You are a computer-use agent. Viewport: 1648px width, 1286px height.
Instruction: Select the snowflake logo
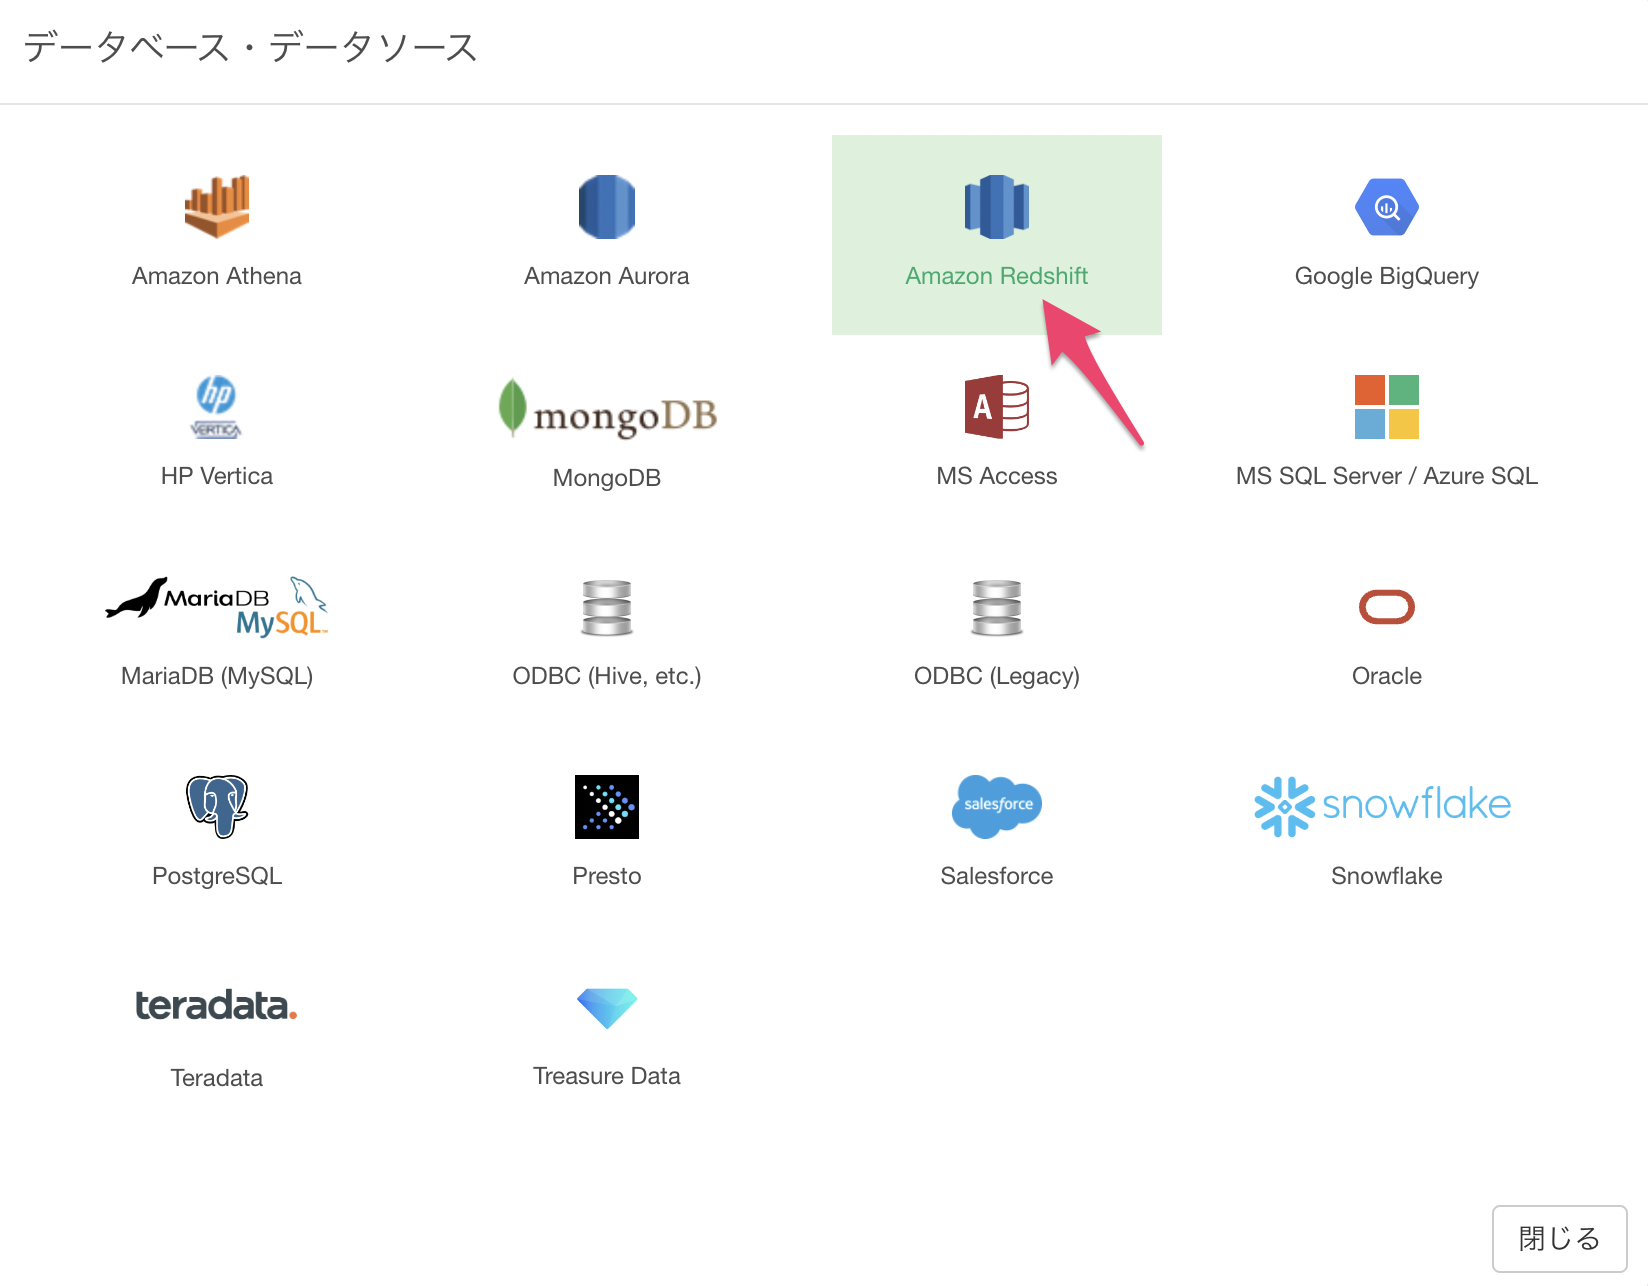click(x=1383, y=807)
